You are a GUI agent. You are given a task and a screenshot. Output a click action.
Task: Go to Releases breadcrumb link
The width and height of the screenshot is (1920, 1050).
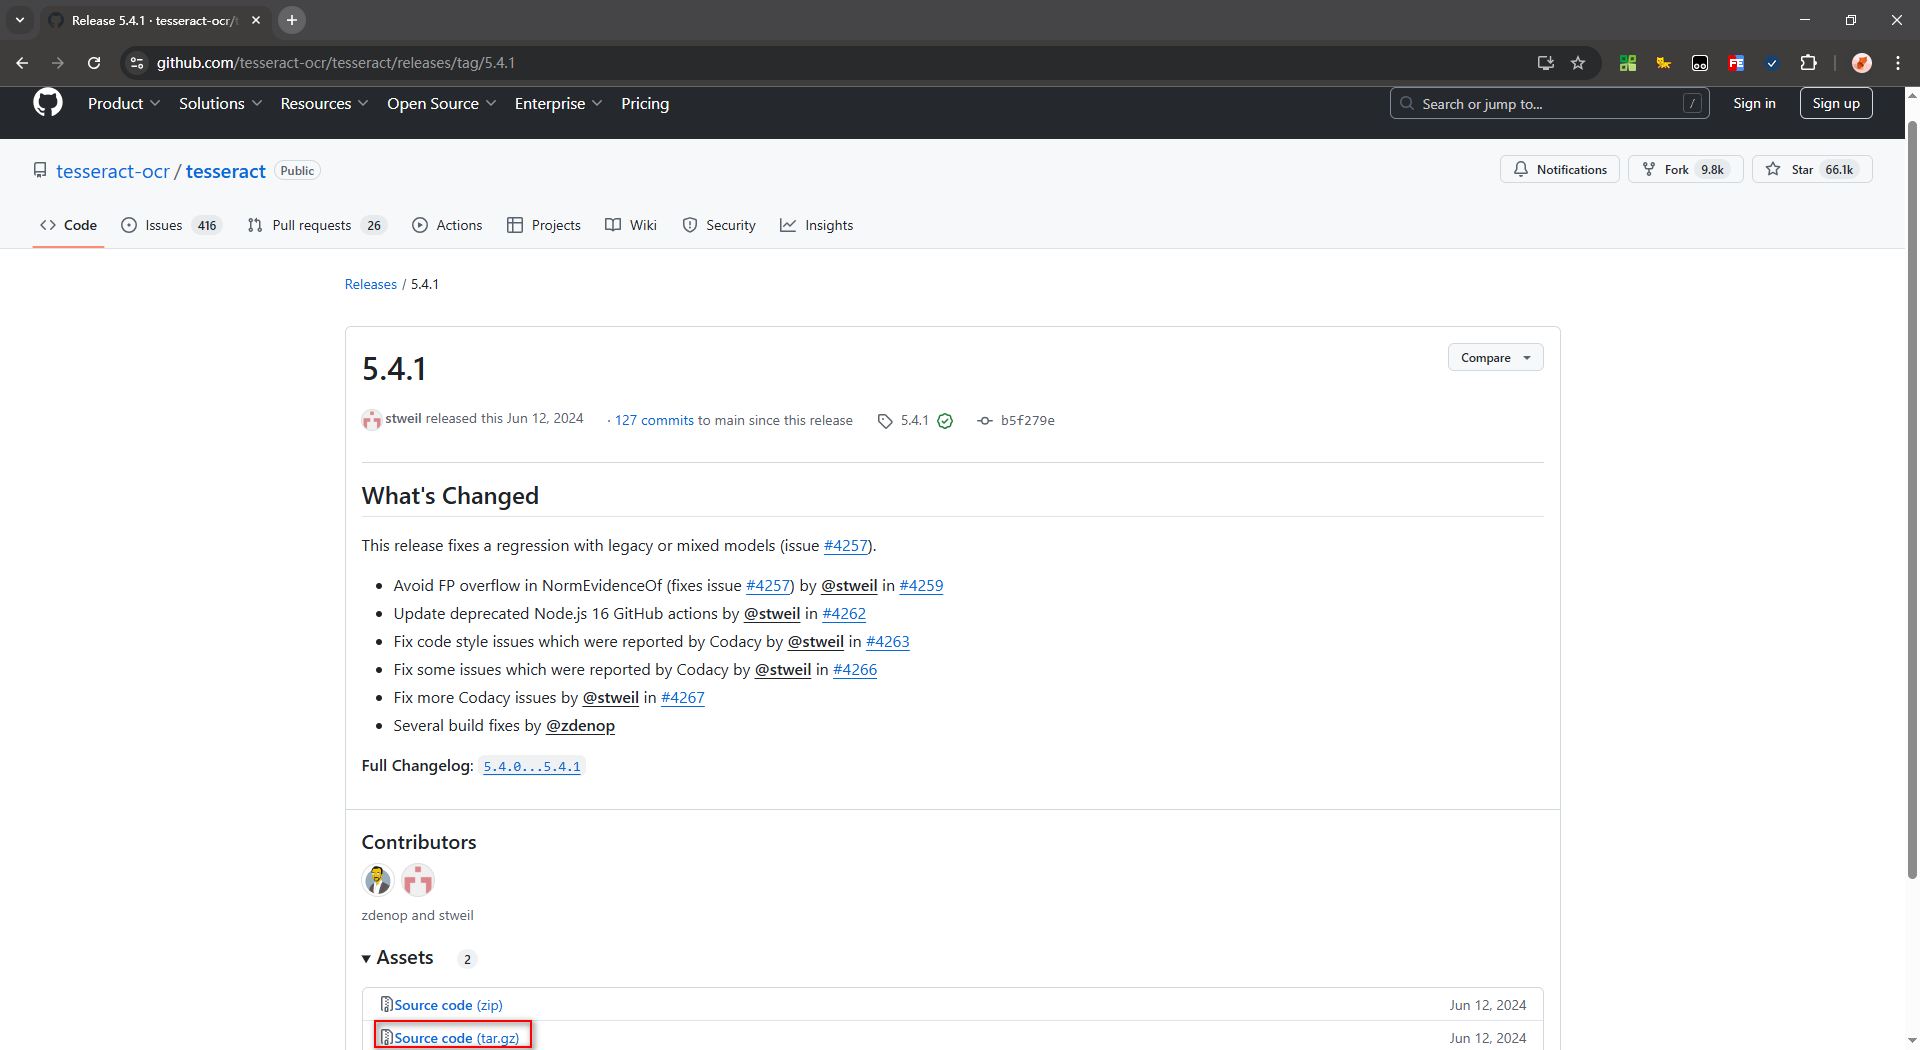(371, 285)
